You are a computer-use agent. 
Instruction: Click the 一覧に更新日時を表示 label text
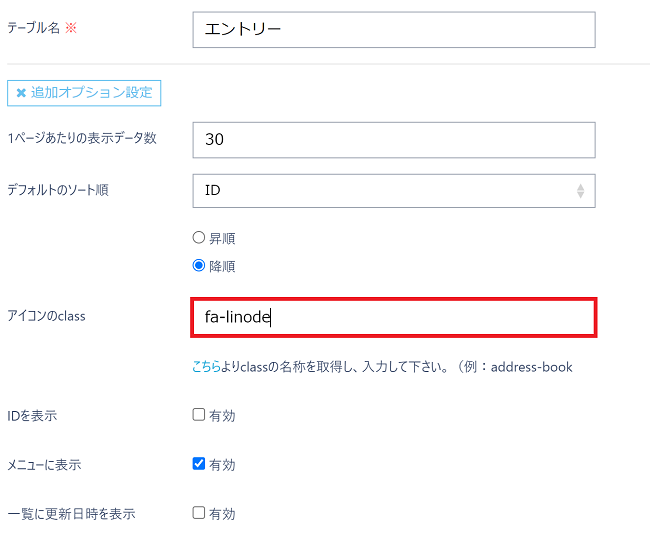(70, 514)
